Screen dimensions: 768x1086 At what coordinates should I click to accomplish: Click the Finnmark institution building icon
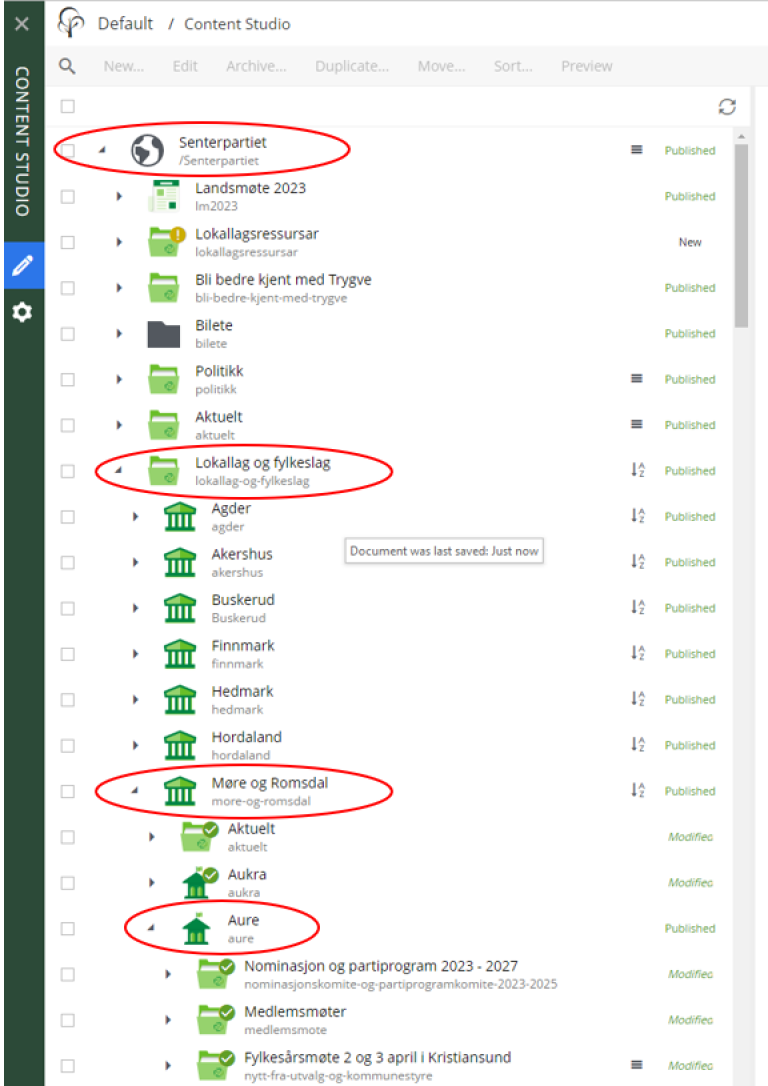coord(180,654)
